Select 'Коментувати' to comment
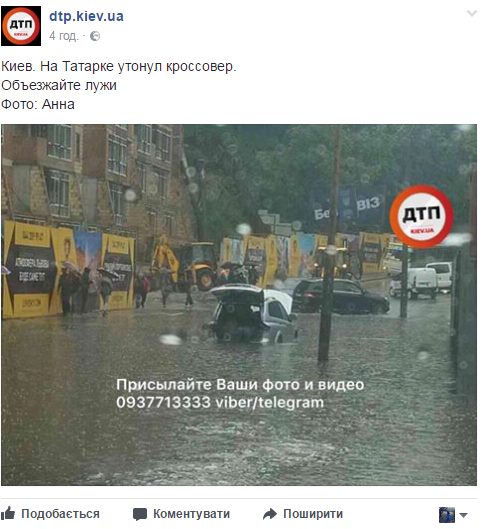The width and height of the screenshot is (483, 529). coord(191,513)
